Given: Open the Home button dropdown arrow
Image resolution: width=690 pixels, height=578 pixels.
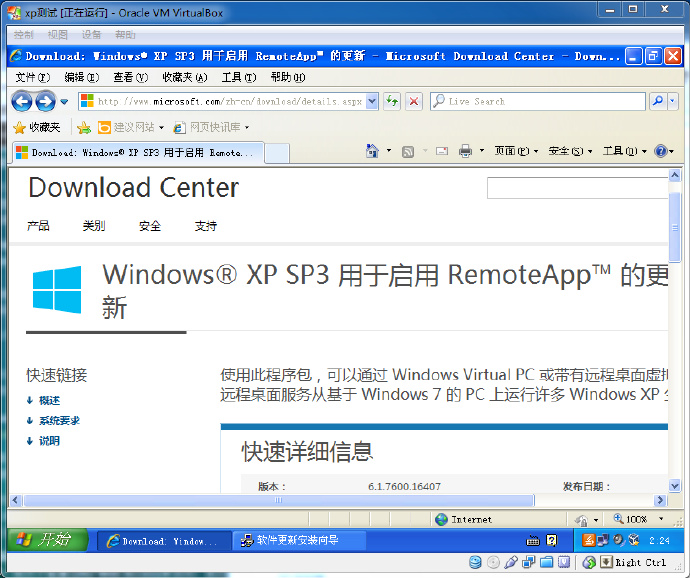Looking at the screenshot, I should pos(389,151).
